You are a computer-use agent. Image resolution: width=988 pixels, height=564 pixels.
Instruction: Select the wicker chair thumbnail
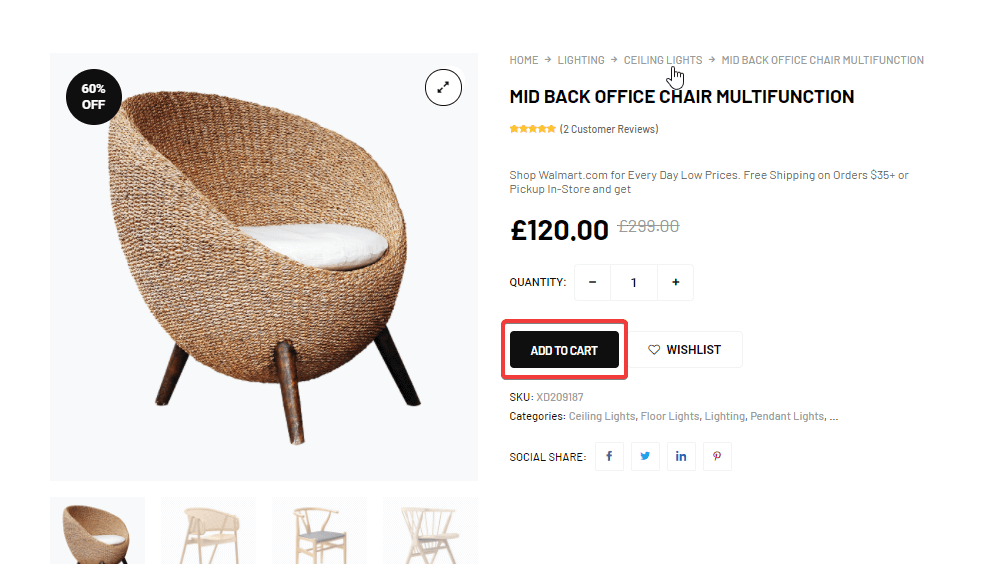pos(98,531)
